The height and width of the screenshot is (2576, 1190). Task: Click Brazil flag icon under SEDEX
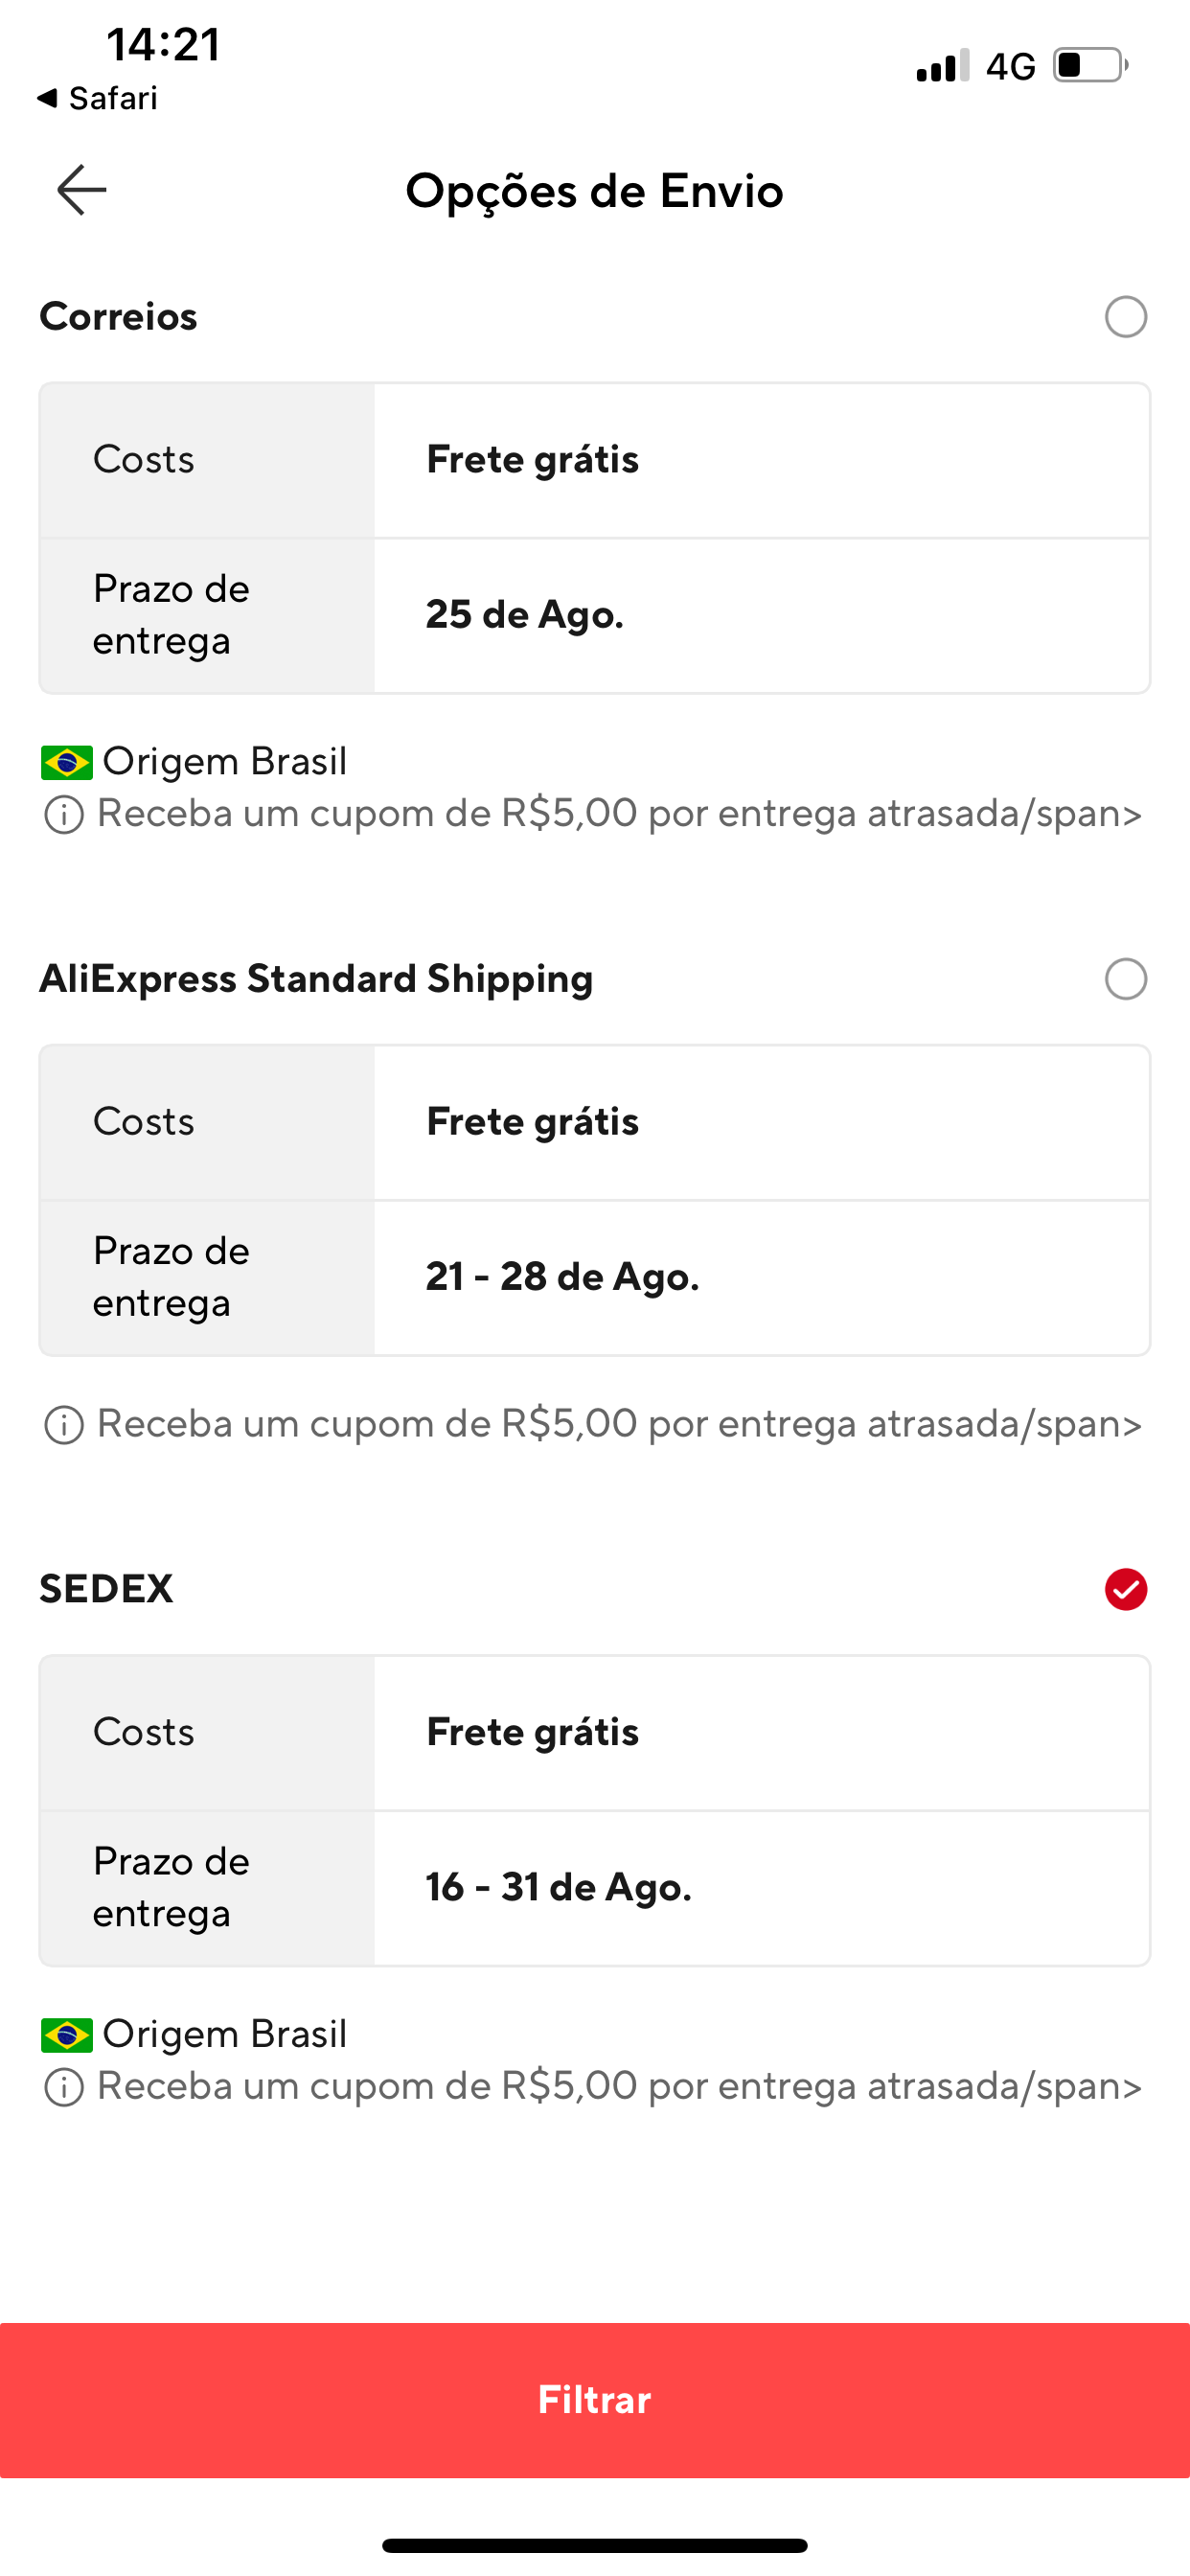(x=67, y=2035)
